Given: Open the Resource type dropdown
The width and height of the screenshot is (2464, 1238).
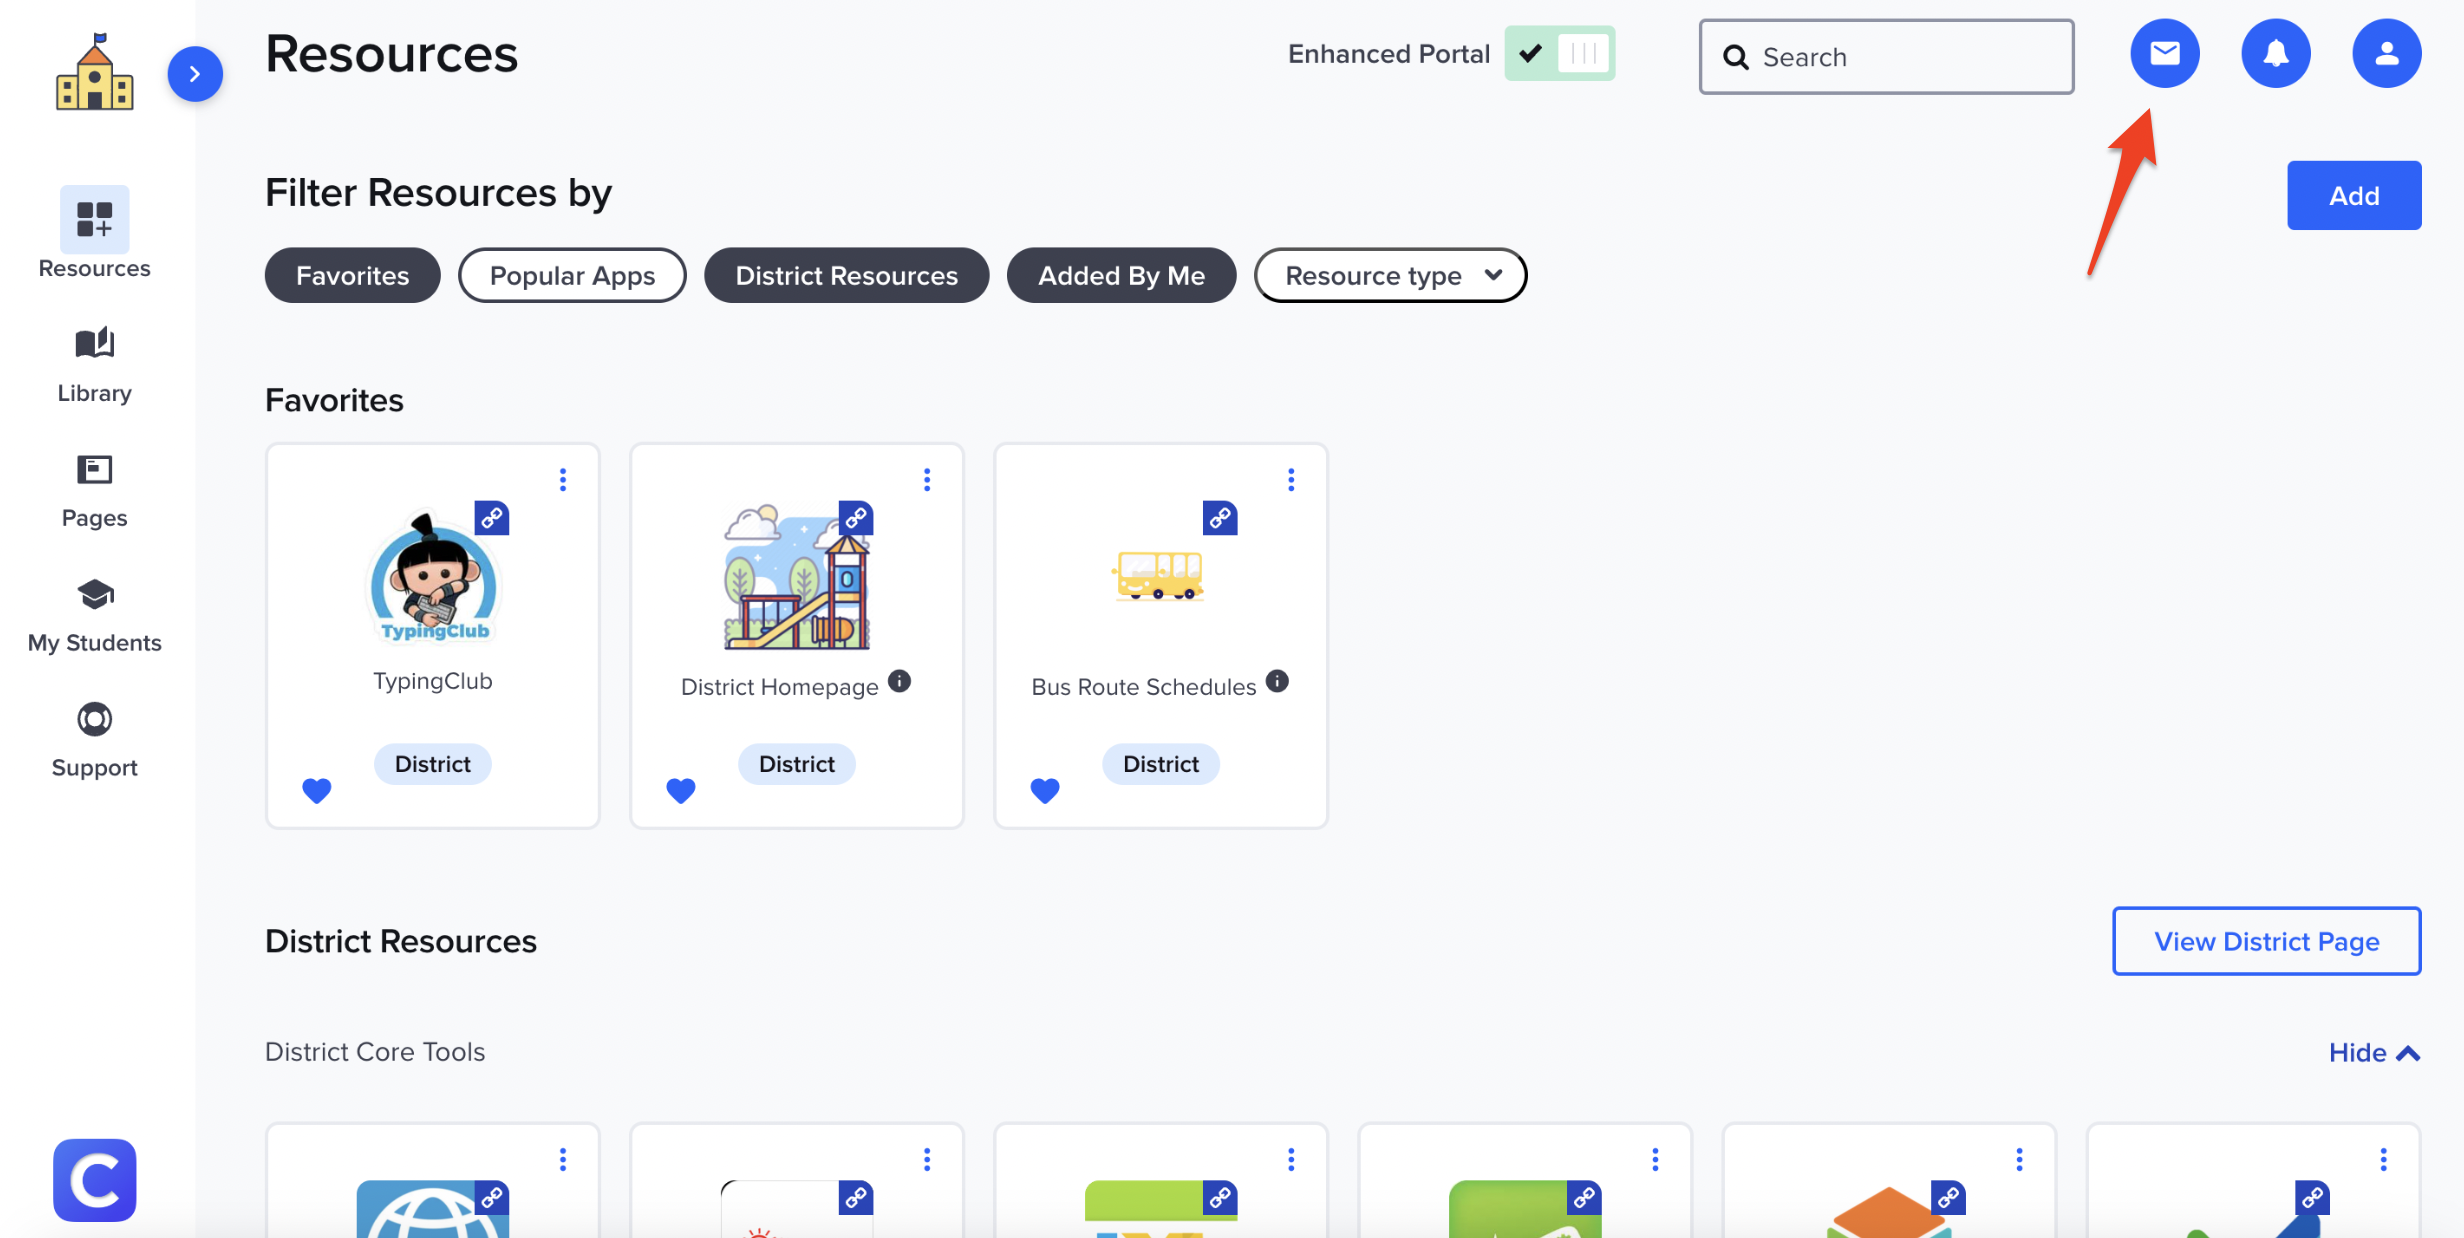Looking at the screenshot, I should click(x=1389, y=275).
